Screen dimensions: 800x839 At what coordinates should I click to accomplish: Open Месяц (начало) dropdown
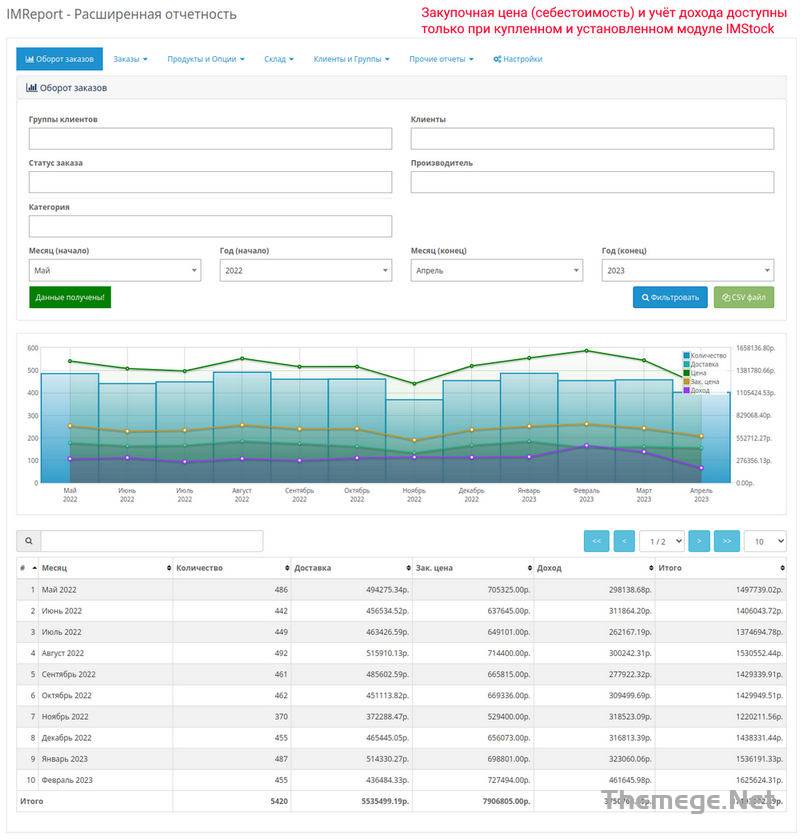tap(115, 270)
